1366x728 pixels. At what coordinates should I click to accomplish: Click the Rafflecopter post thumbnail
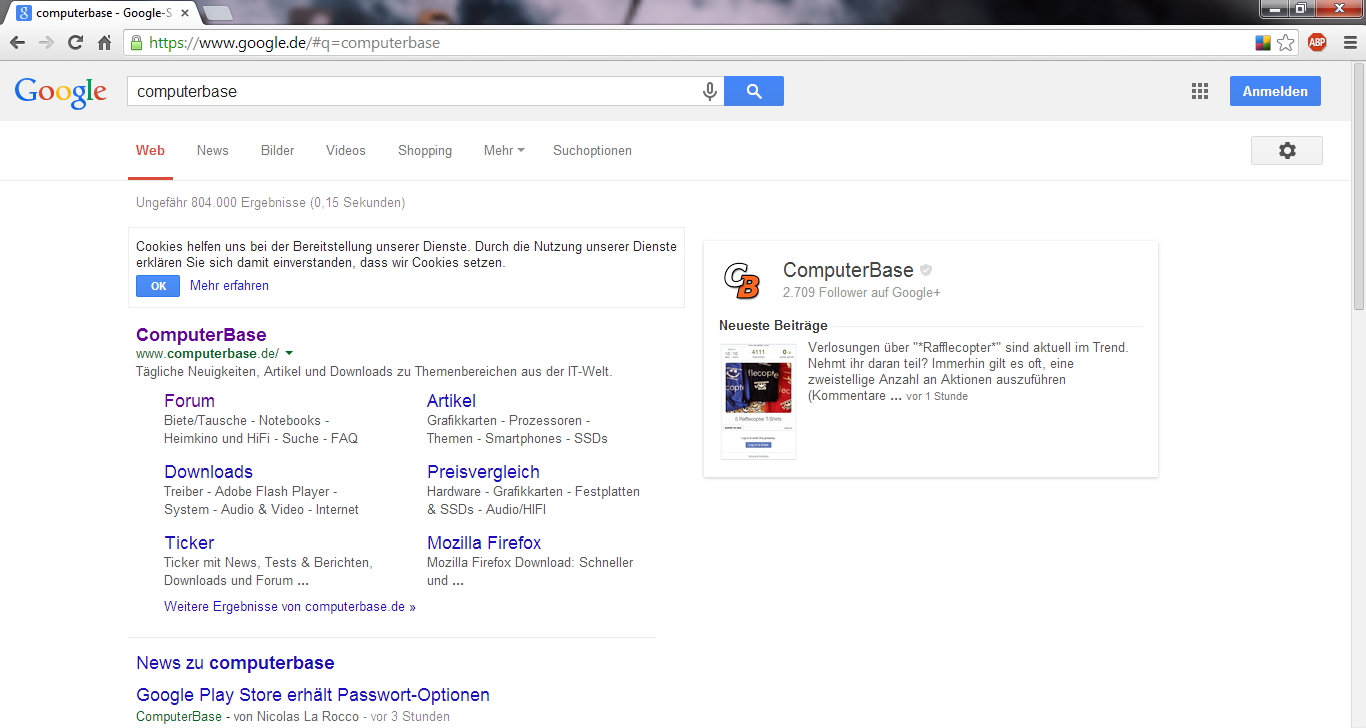pyautogui.click(x=758, y=401)
